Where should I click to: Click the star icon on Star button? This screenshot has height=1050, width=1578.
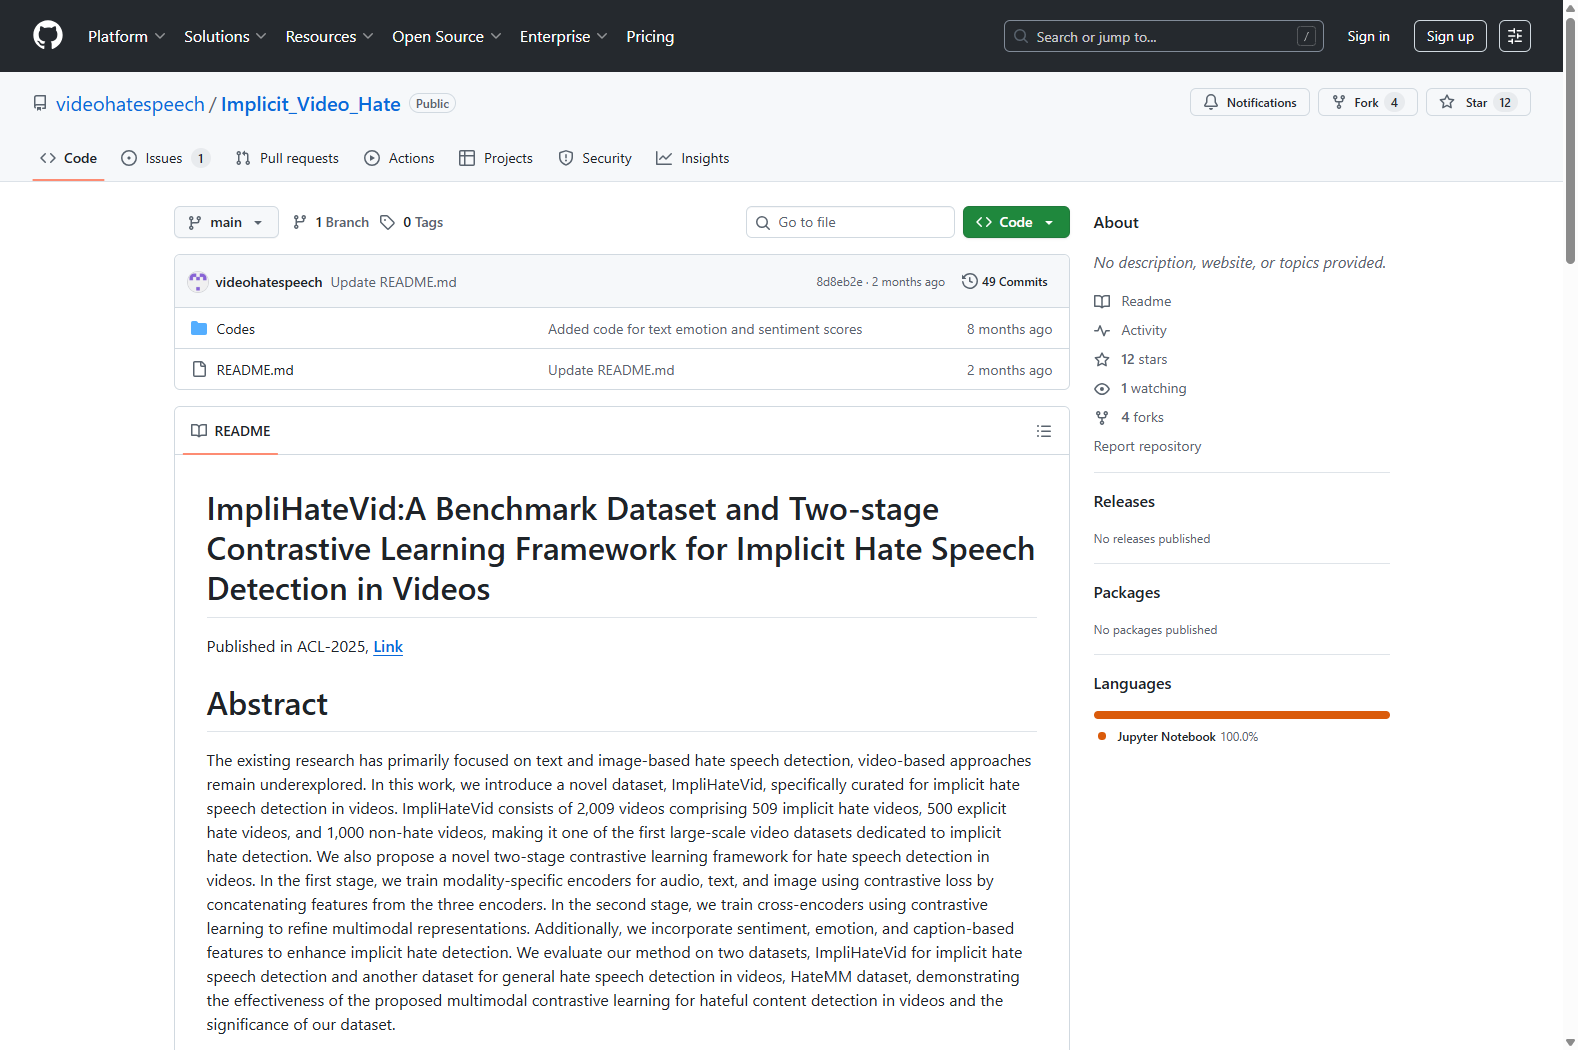tap(1447, 102)
